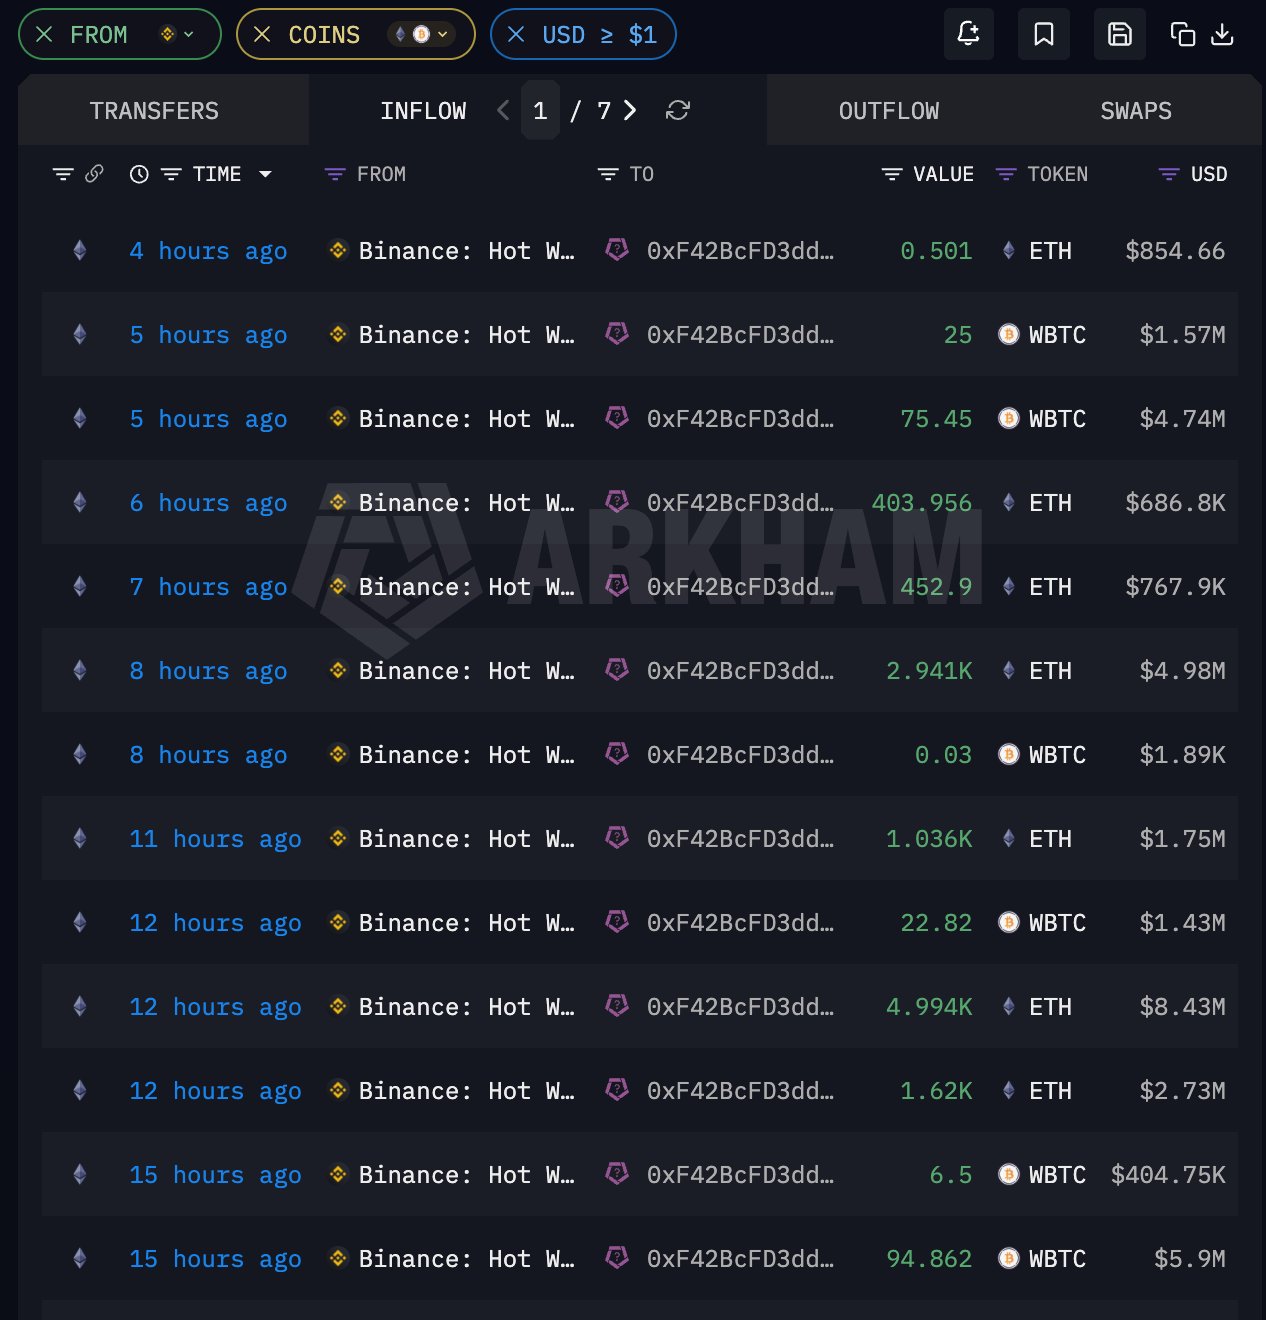Click WBTC token in $404.75K row
Screen dimensions: 1266x1320
1057,1175
